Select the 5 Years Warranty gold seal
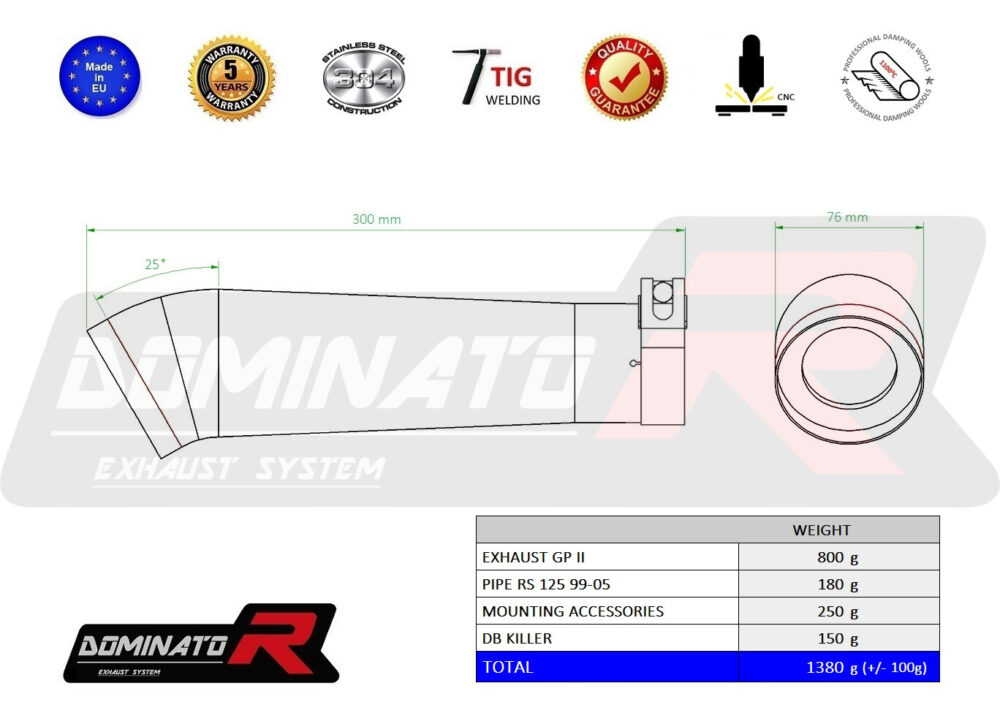Image resolution: width=1000 pixels, height=724 pixels. (232, 77)
